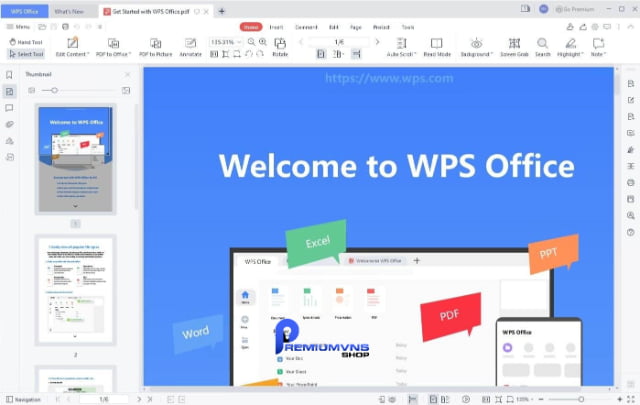Click the Search icon in the toolbar
Viewport: 640px width, 405px height.
click(542, 45)
